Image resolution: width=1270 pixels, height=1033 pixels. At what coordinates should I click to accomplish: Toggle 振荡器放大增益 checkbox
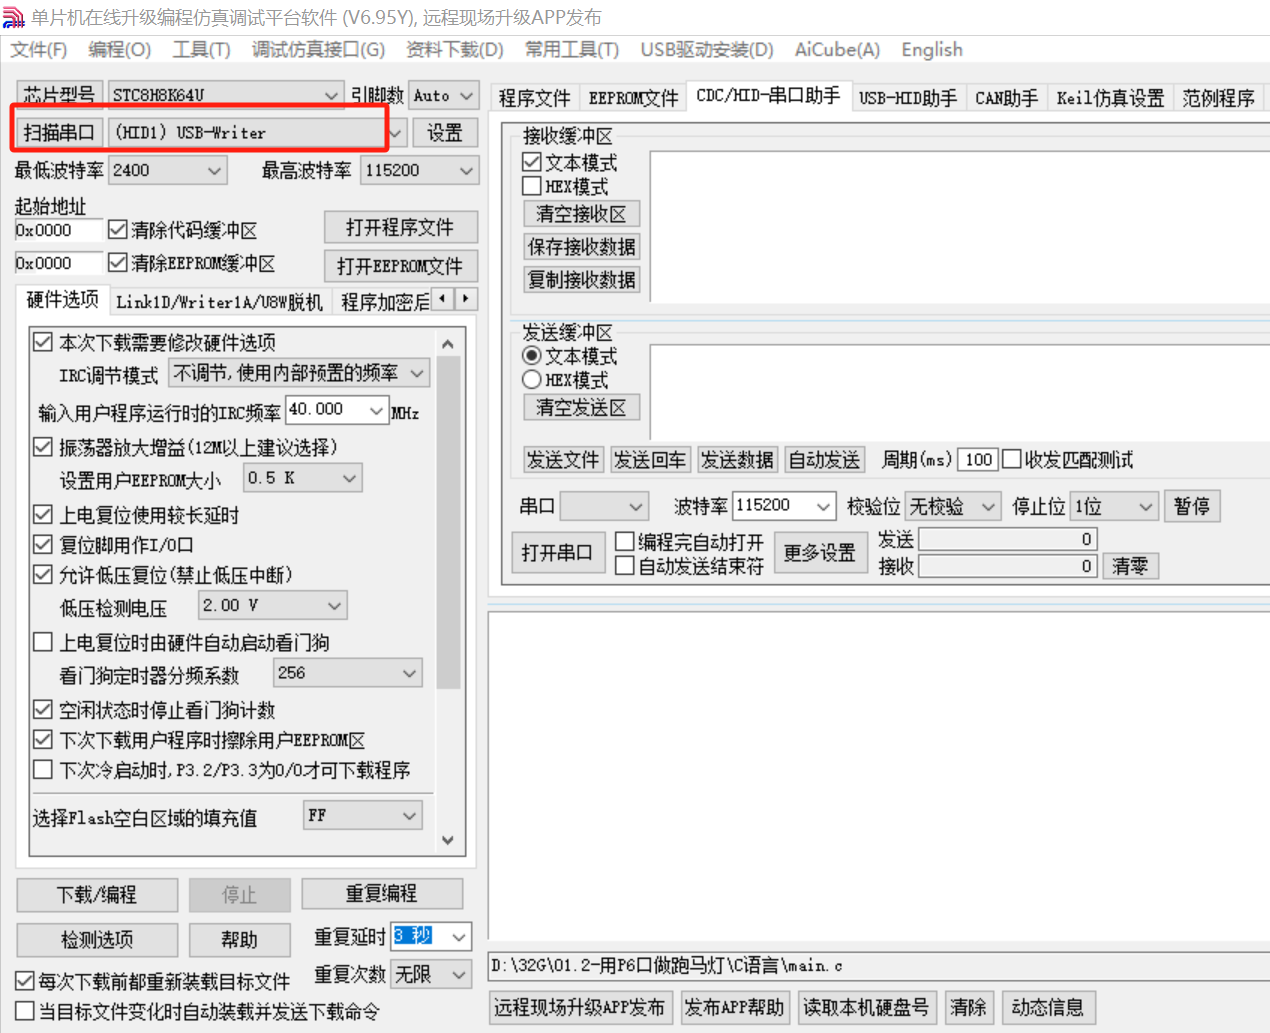pyautogui.click(x=43, y=446)
